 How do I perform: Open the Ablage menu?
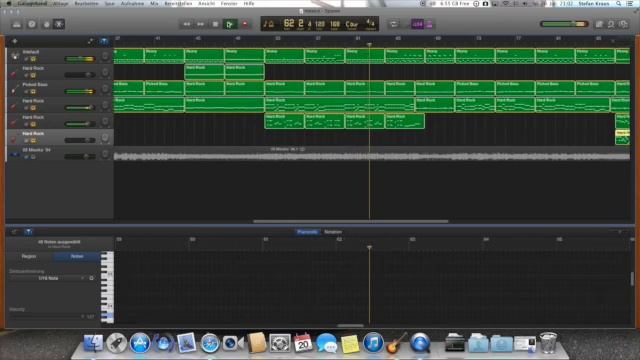[x=60, y=3]
